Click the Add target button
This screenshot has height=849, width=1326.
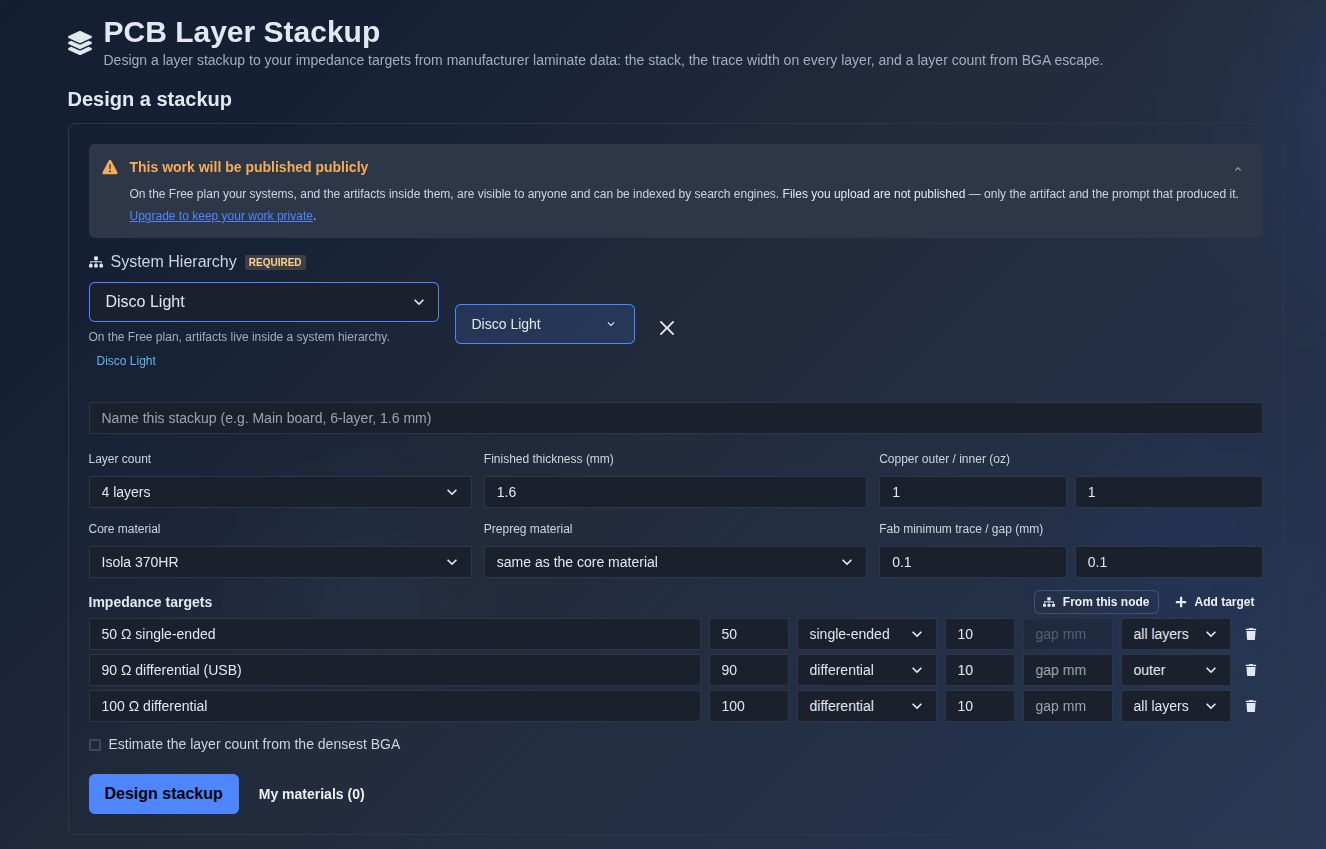click(x=1214, y=602)
